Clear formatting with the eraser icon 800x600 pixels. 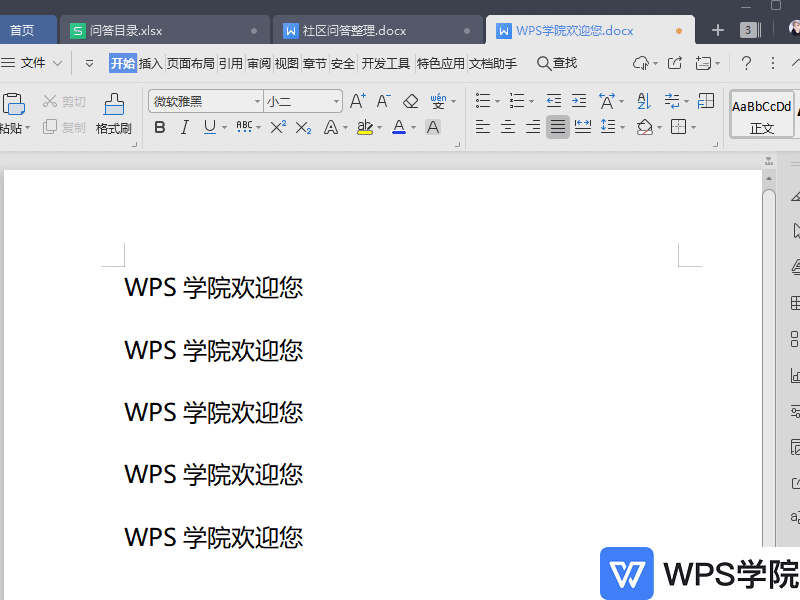click(411, 101)
